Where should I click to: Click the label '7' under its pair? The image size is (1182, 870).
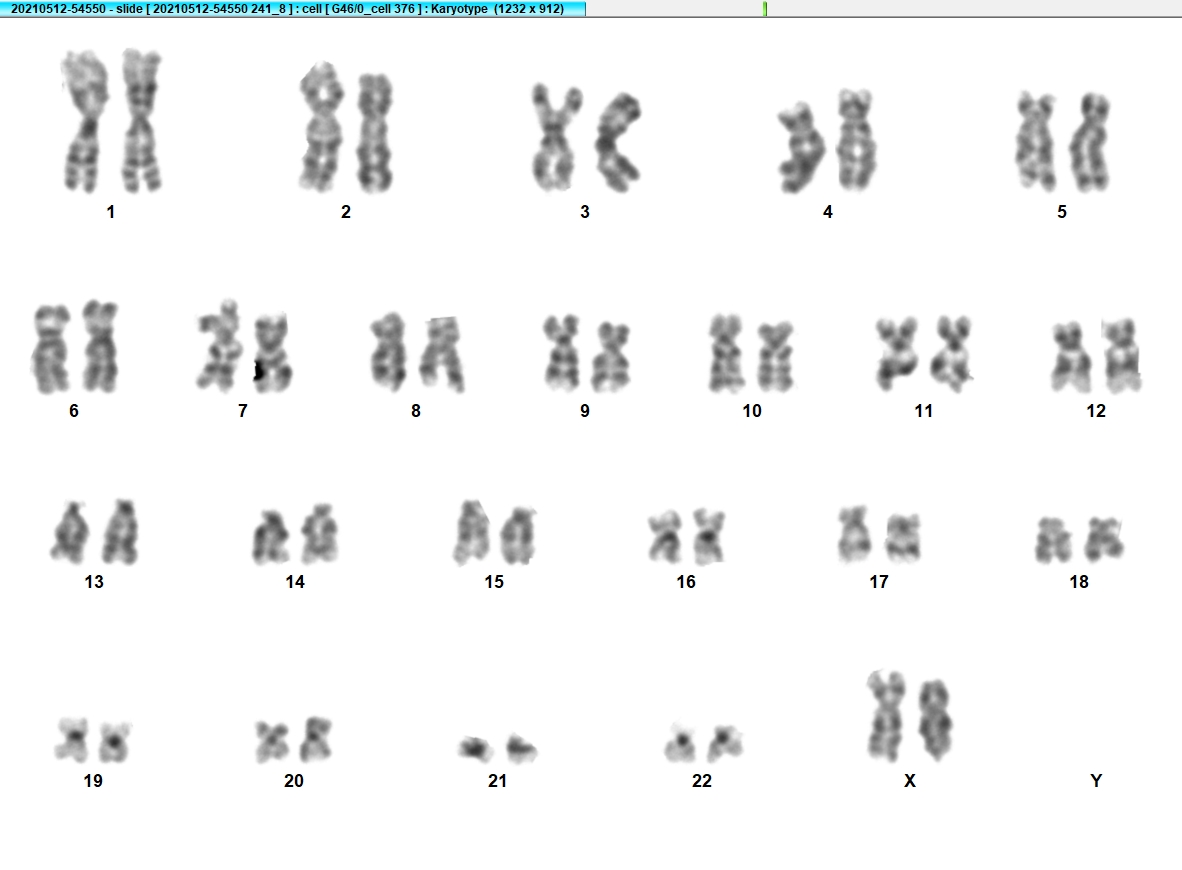(243, 411)
